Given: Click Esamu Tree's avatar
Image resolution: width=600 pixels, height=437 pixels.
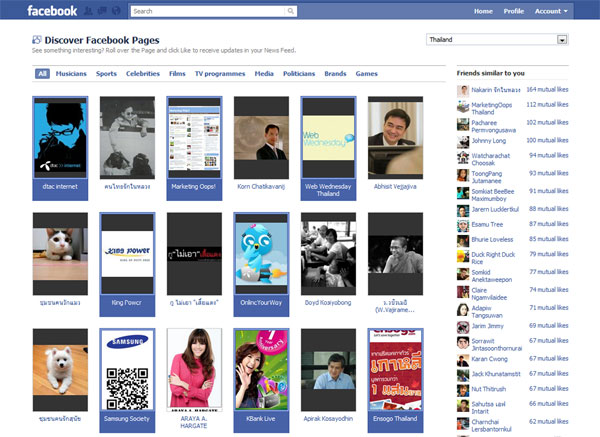Looking at the screenshot, I should (x=463, y=226).
